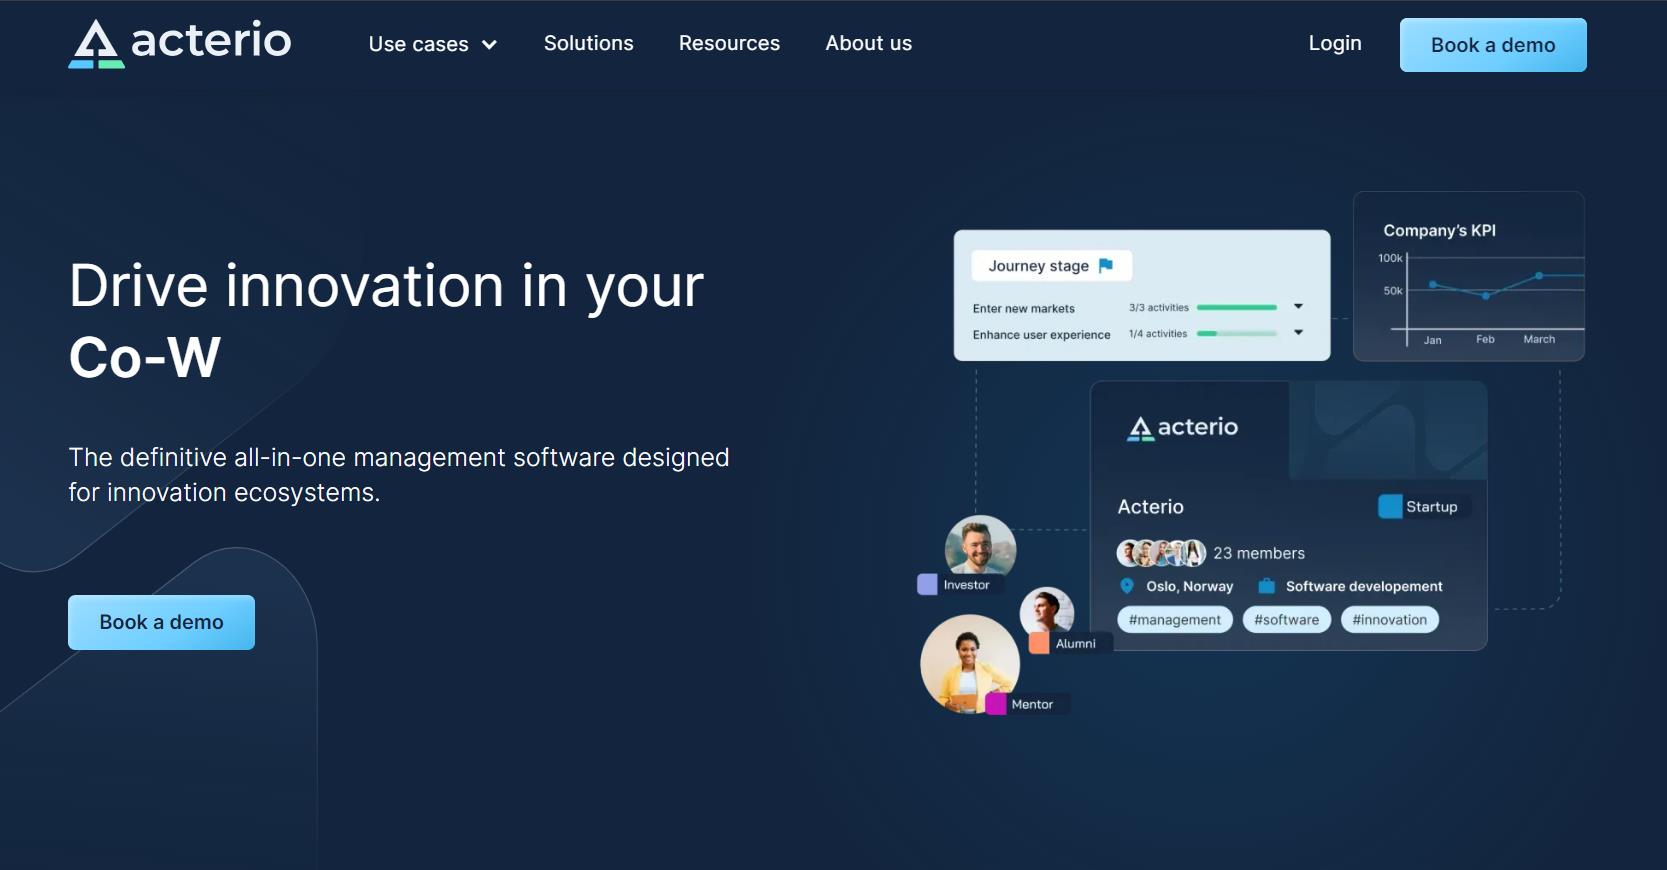1667x870 pixels.
Task: Click the acterio logo on the profile card
Action: pyautogui.click(x=1183, y=428)
